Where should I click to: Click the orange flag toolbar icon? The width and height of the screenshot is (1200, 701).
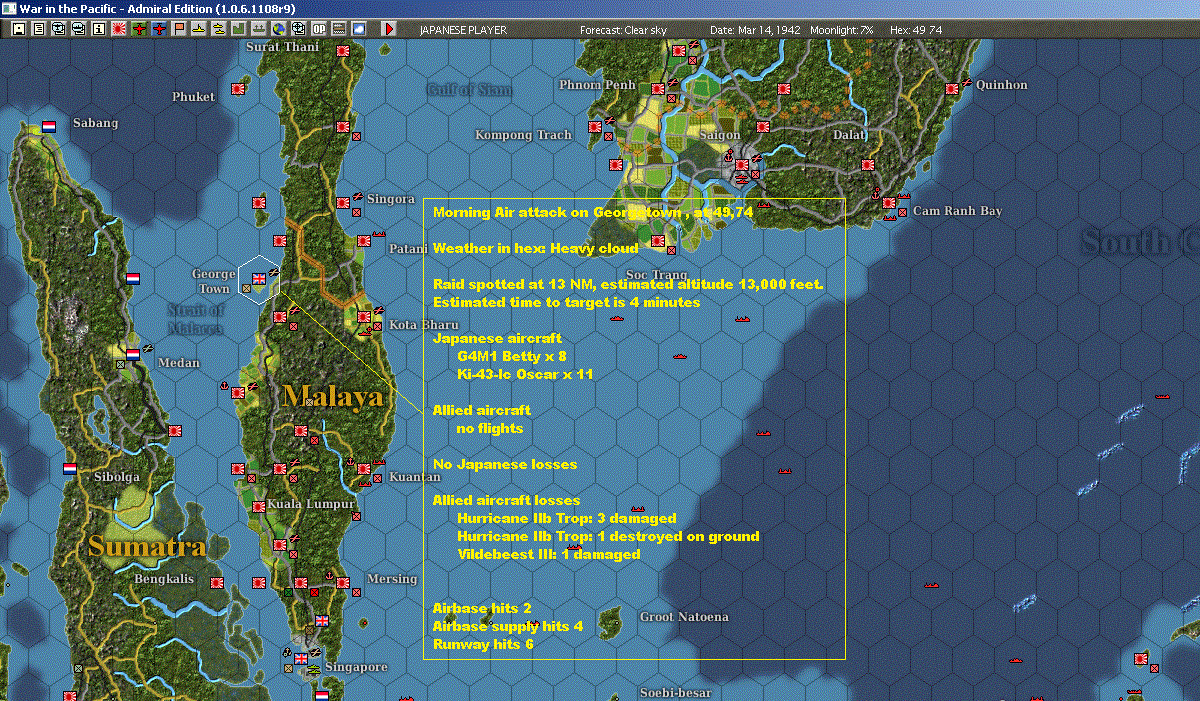click(179, 29)
